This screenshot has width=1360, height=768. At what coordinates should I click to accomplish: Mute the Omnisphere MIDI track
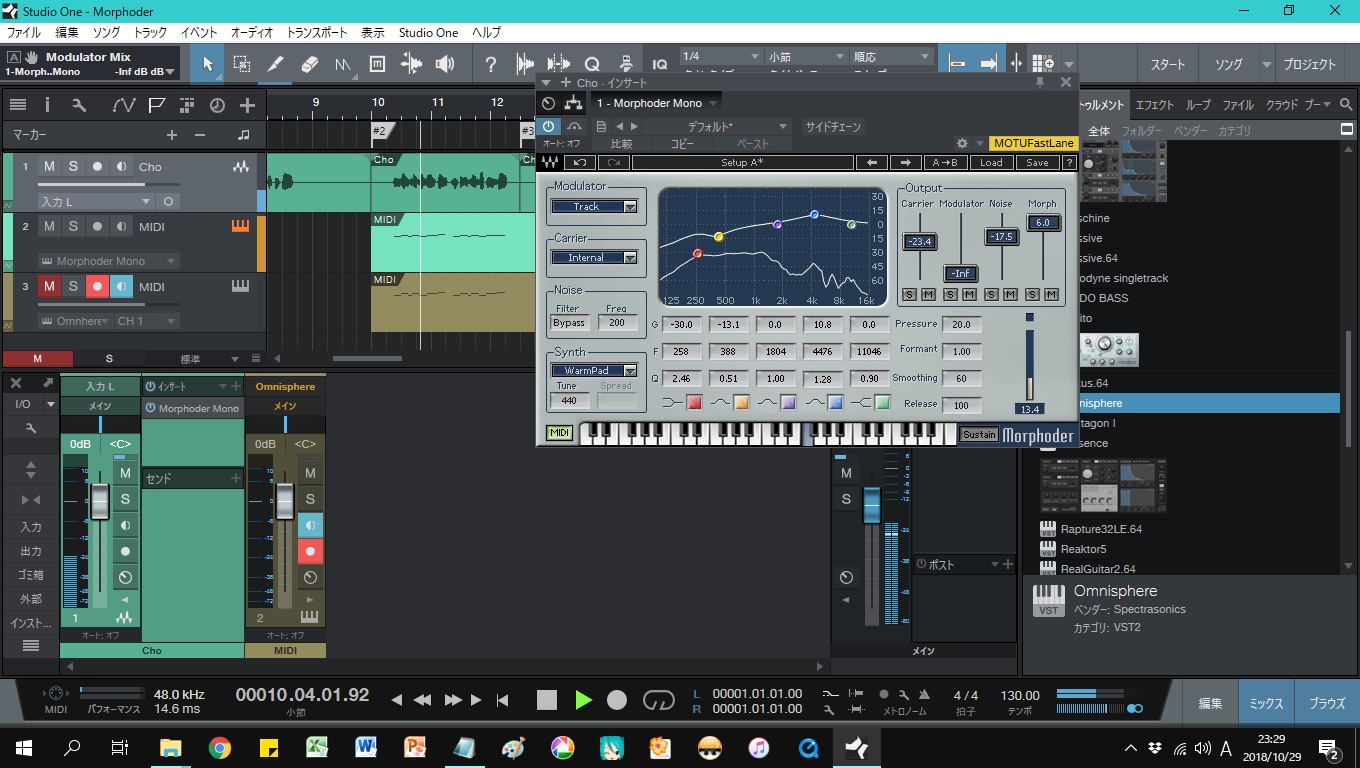pyautogui.click(x=48, y=287)
